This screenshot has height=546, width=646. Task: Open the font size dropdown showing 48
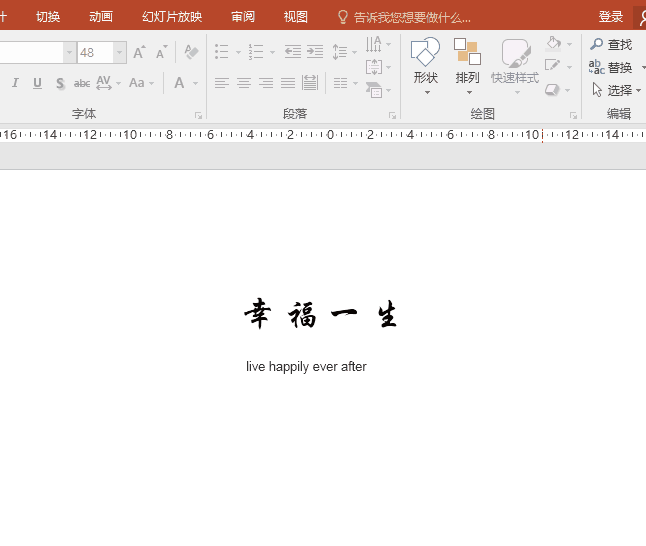point(120,52)
